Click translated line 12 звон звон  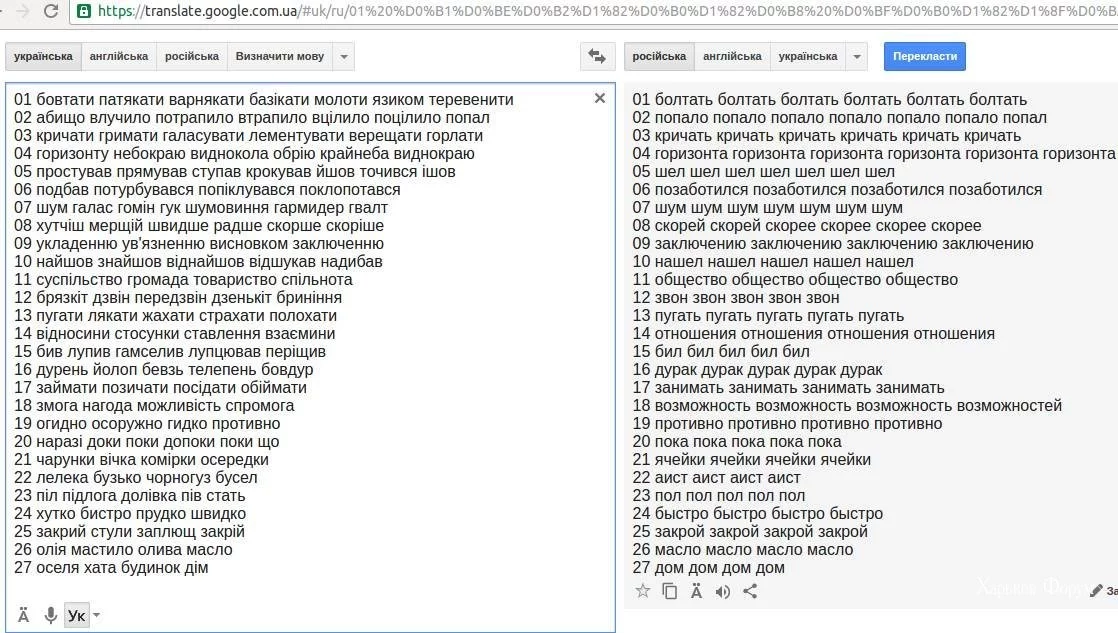point(736,297)
